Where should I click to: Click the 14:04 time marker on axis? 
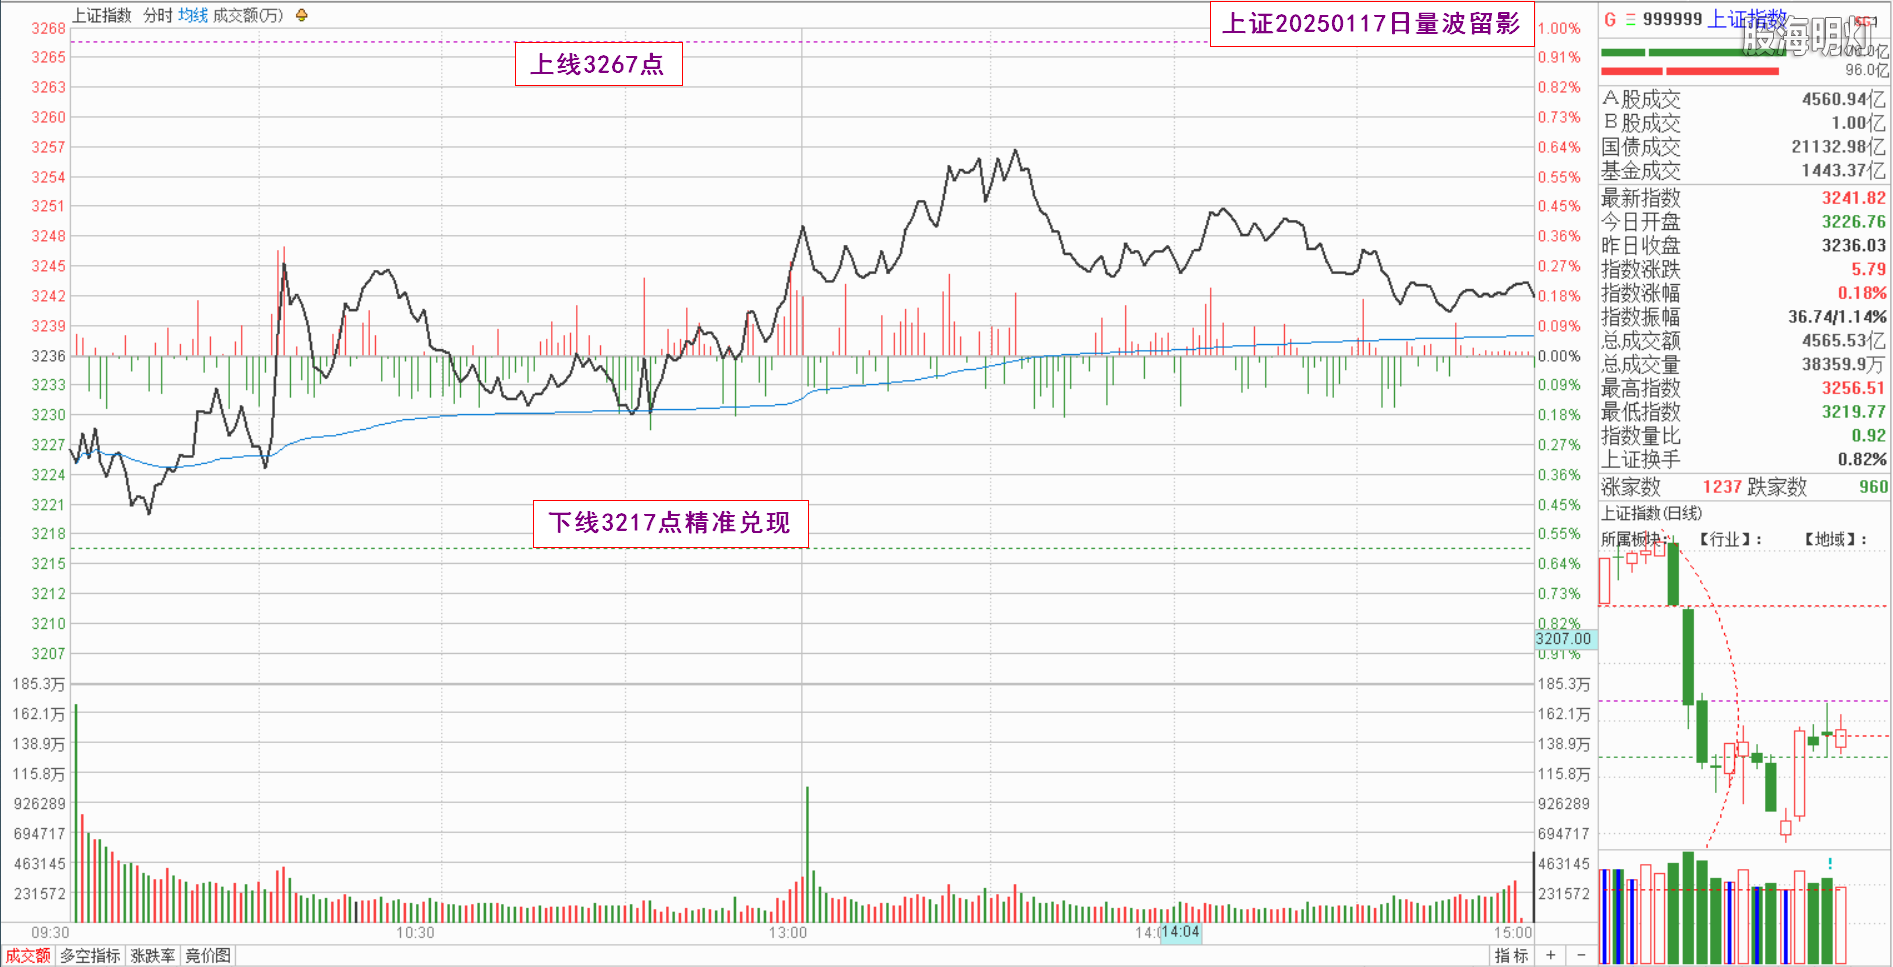tap(1181, 932)
